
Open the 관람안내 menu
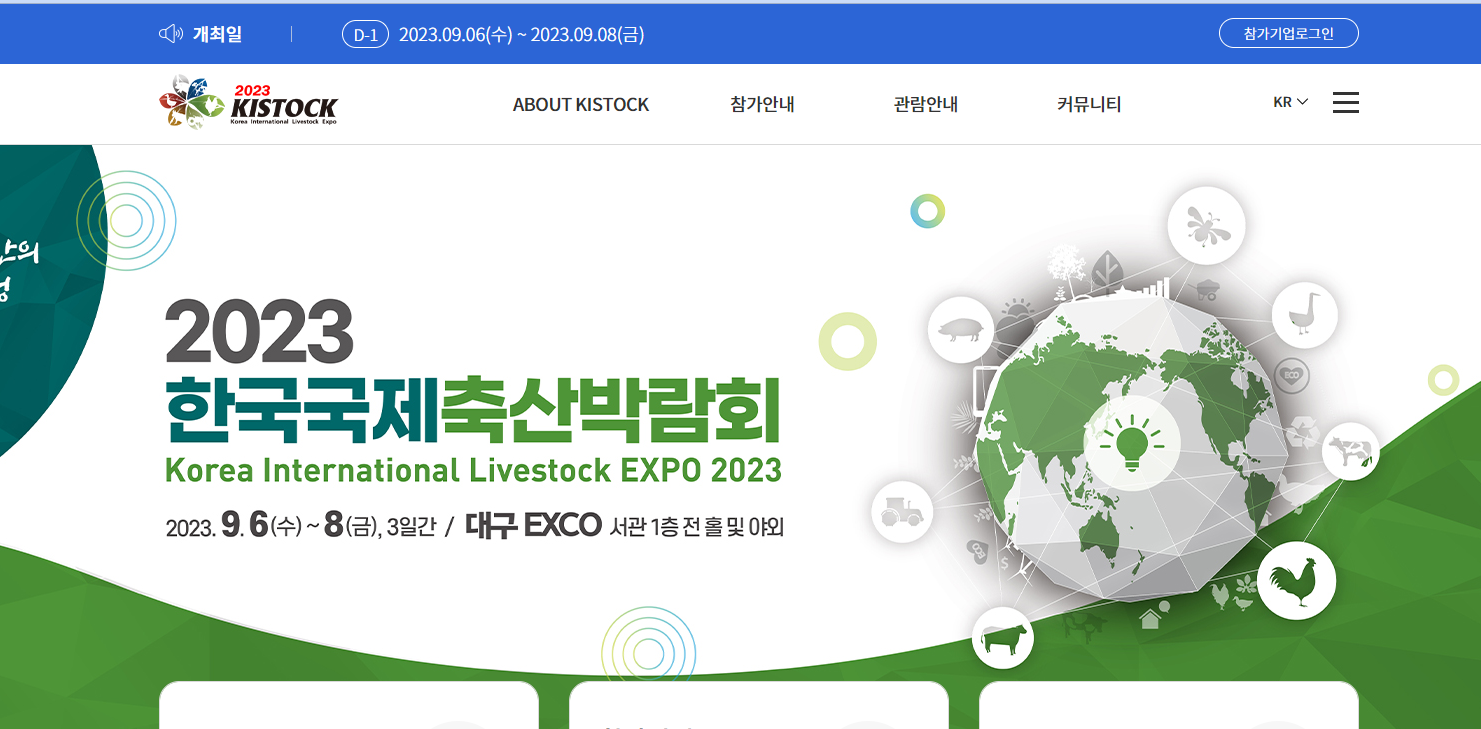point(926,104)
